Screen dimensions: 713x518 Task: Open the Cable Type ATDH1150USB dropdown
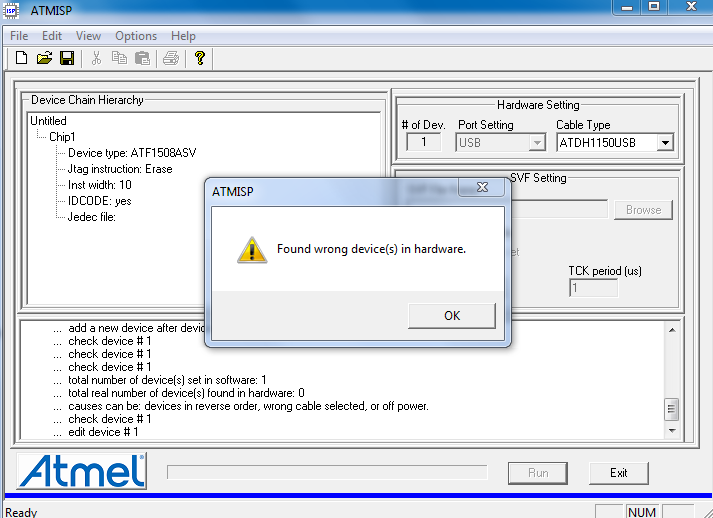coord(665,143)
